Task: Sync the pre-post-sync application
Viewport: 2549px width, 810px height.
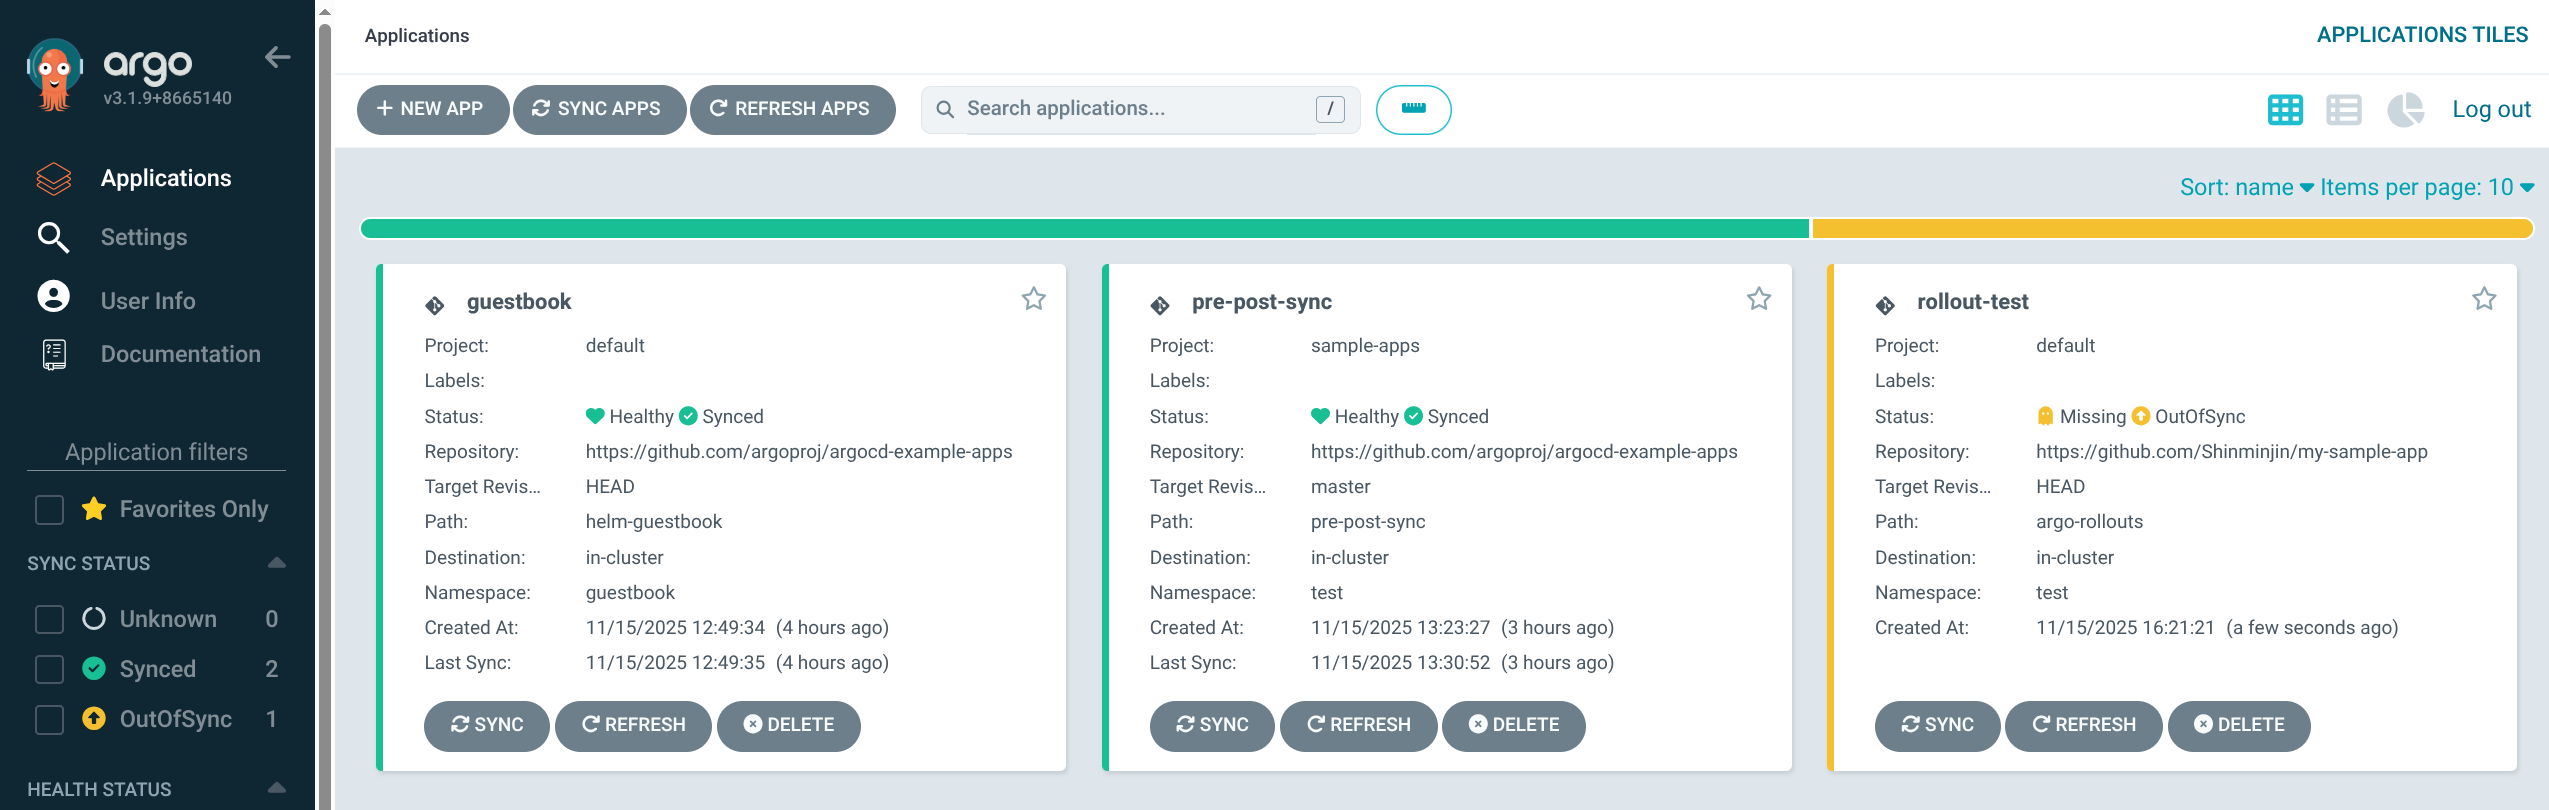Action: (1212, 725)
